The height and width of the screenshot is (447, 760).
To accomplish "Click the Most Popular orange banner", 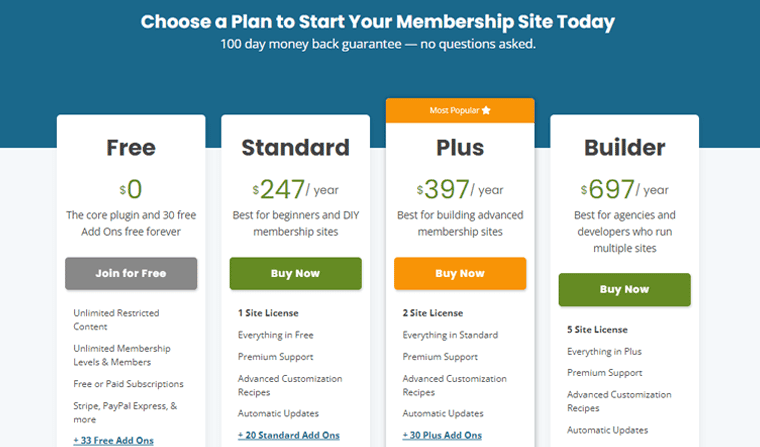I will click(x=460, y=111).
